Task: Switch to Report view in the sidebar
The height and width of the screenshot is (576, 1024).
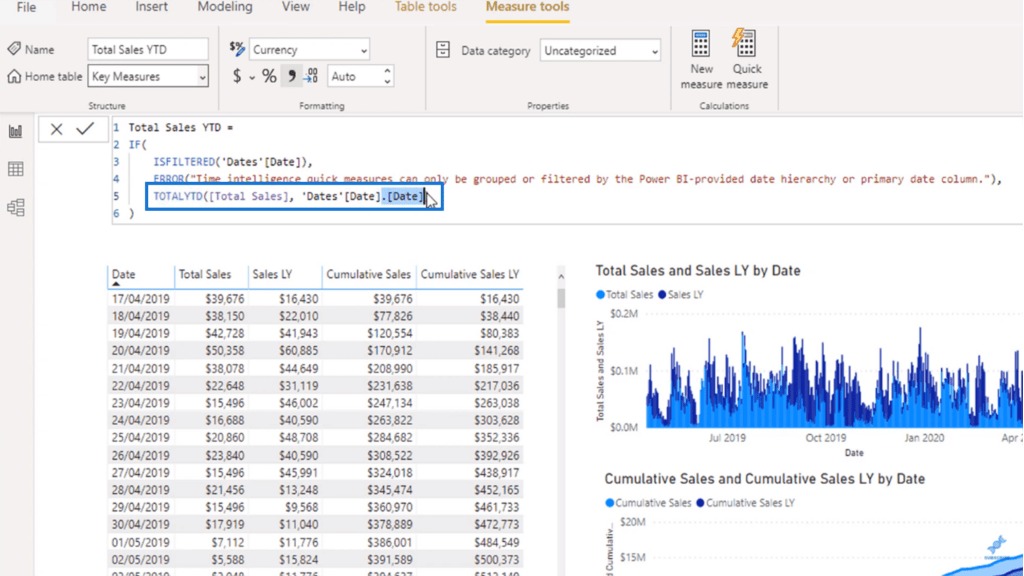Action: point(16,132)
